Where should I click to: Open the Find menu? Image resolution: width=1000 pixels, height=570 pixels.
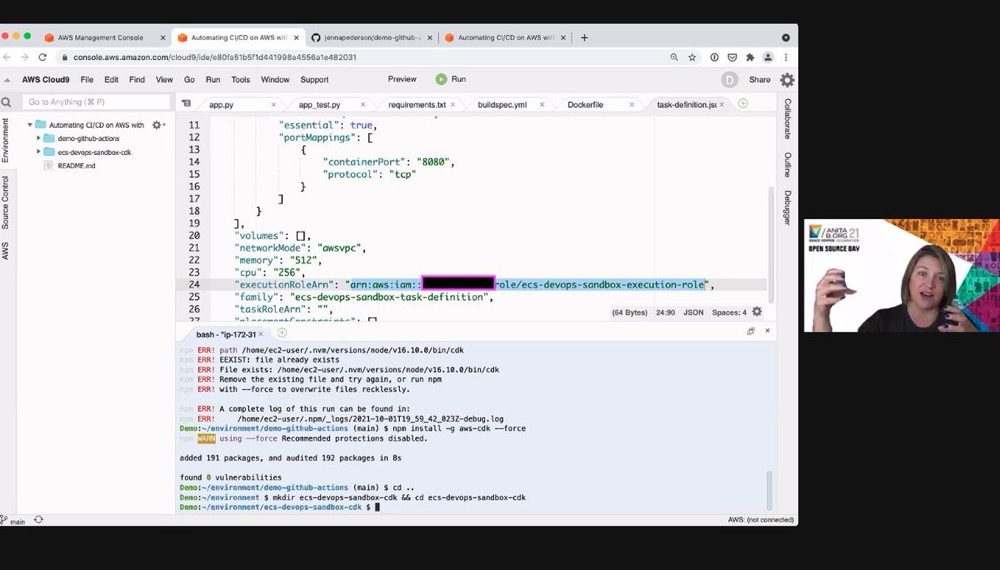tap(136, 80)
